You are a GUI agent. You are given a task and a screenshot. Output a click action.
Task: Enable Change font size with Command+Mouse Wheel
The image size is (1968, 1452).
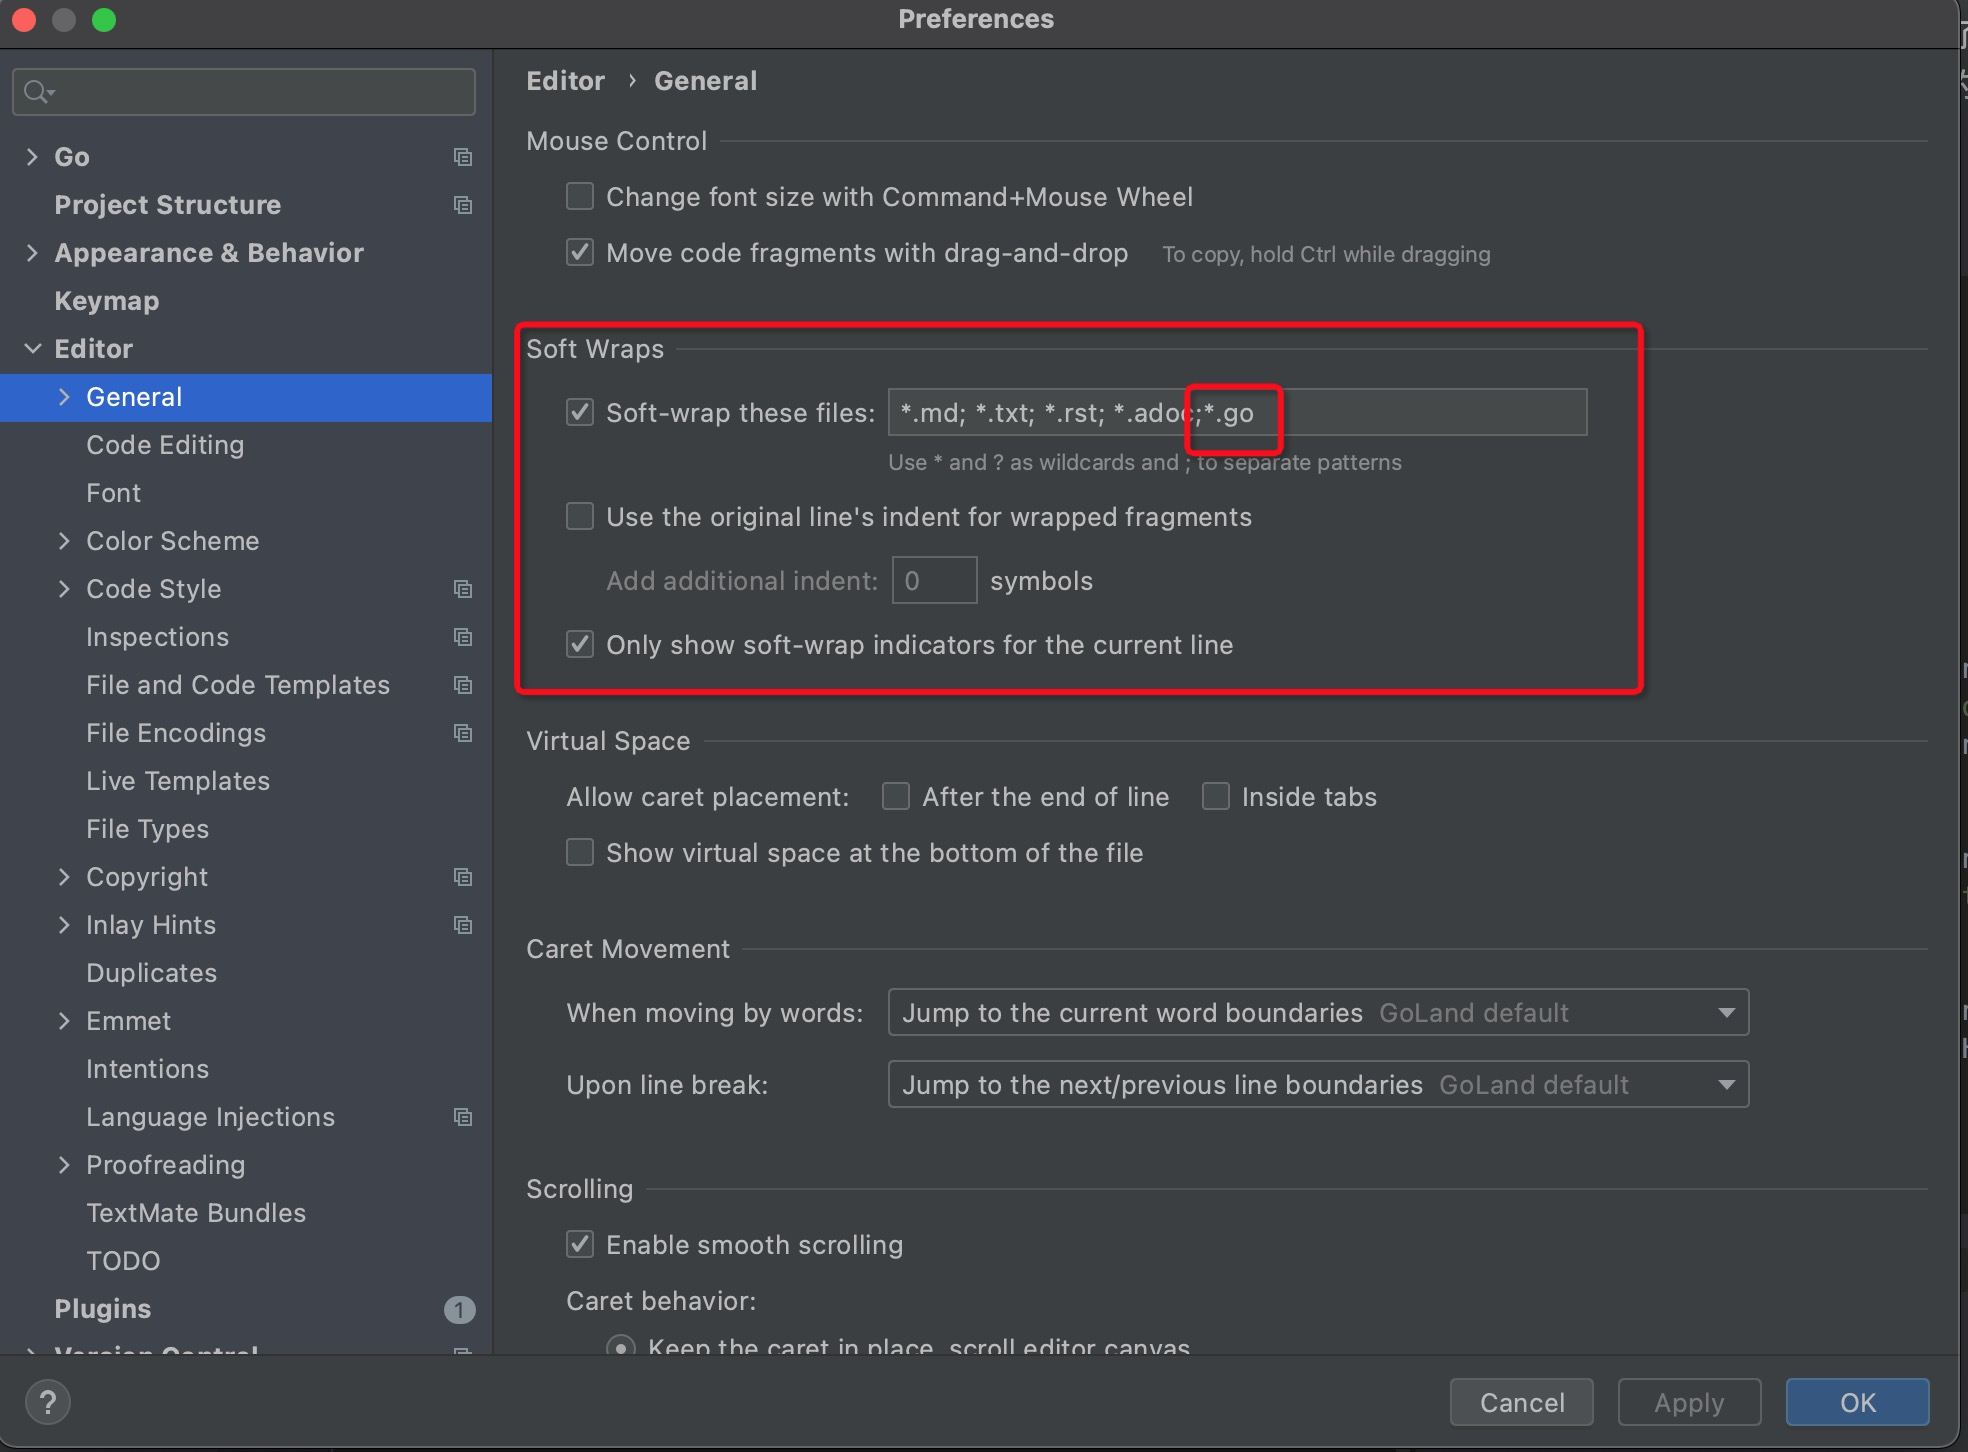pos(580,196)
